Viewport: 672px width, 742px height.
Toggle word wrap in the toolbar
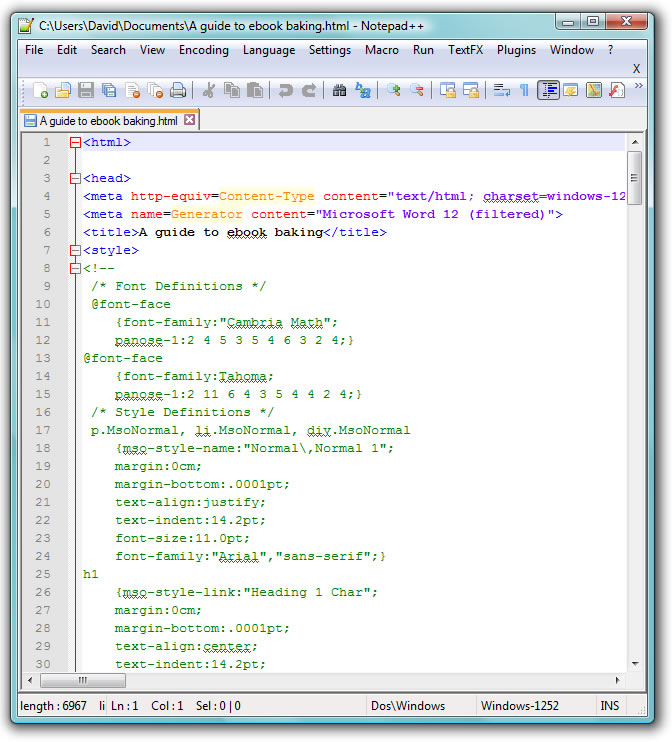tap(501, 91)
